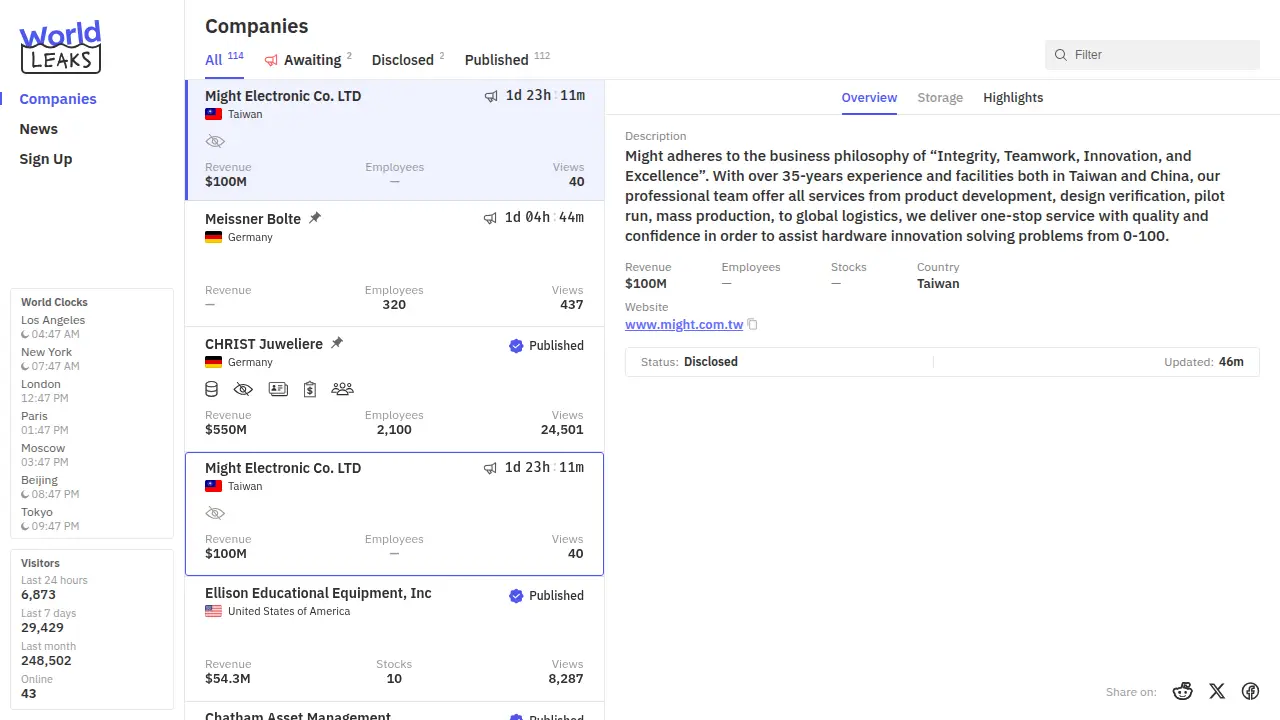Go to the News page
This screenshot has width=1280, height=720.
point(39,129)
